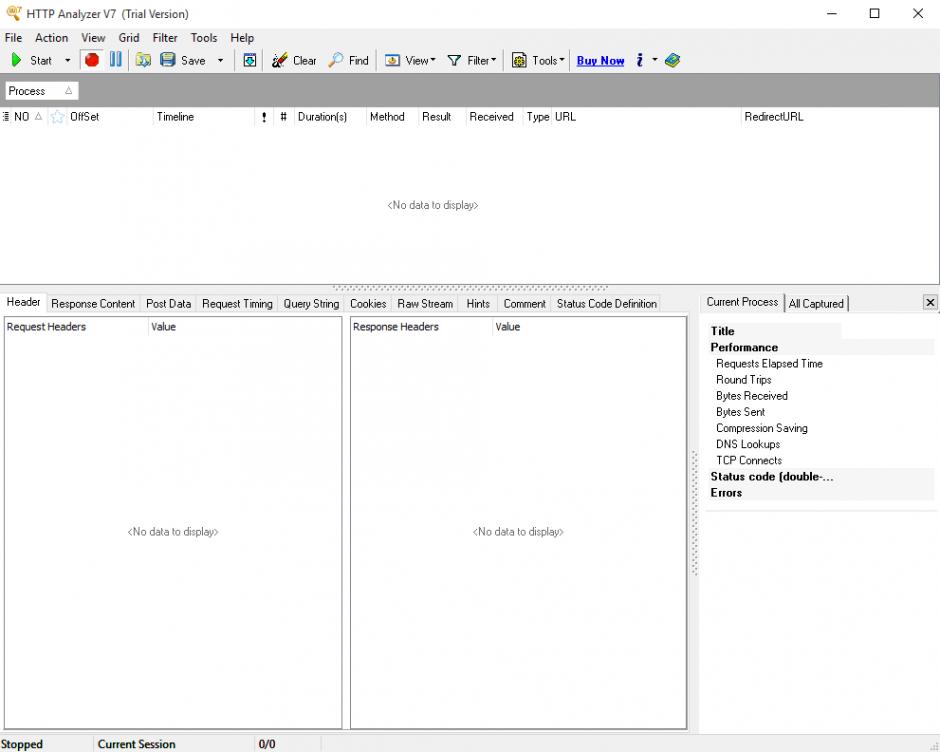The image size is (940, 752).
Task: Click the green Start capture button
Action: click(x=31, y=61)
